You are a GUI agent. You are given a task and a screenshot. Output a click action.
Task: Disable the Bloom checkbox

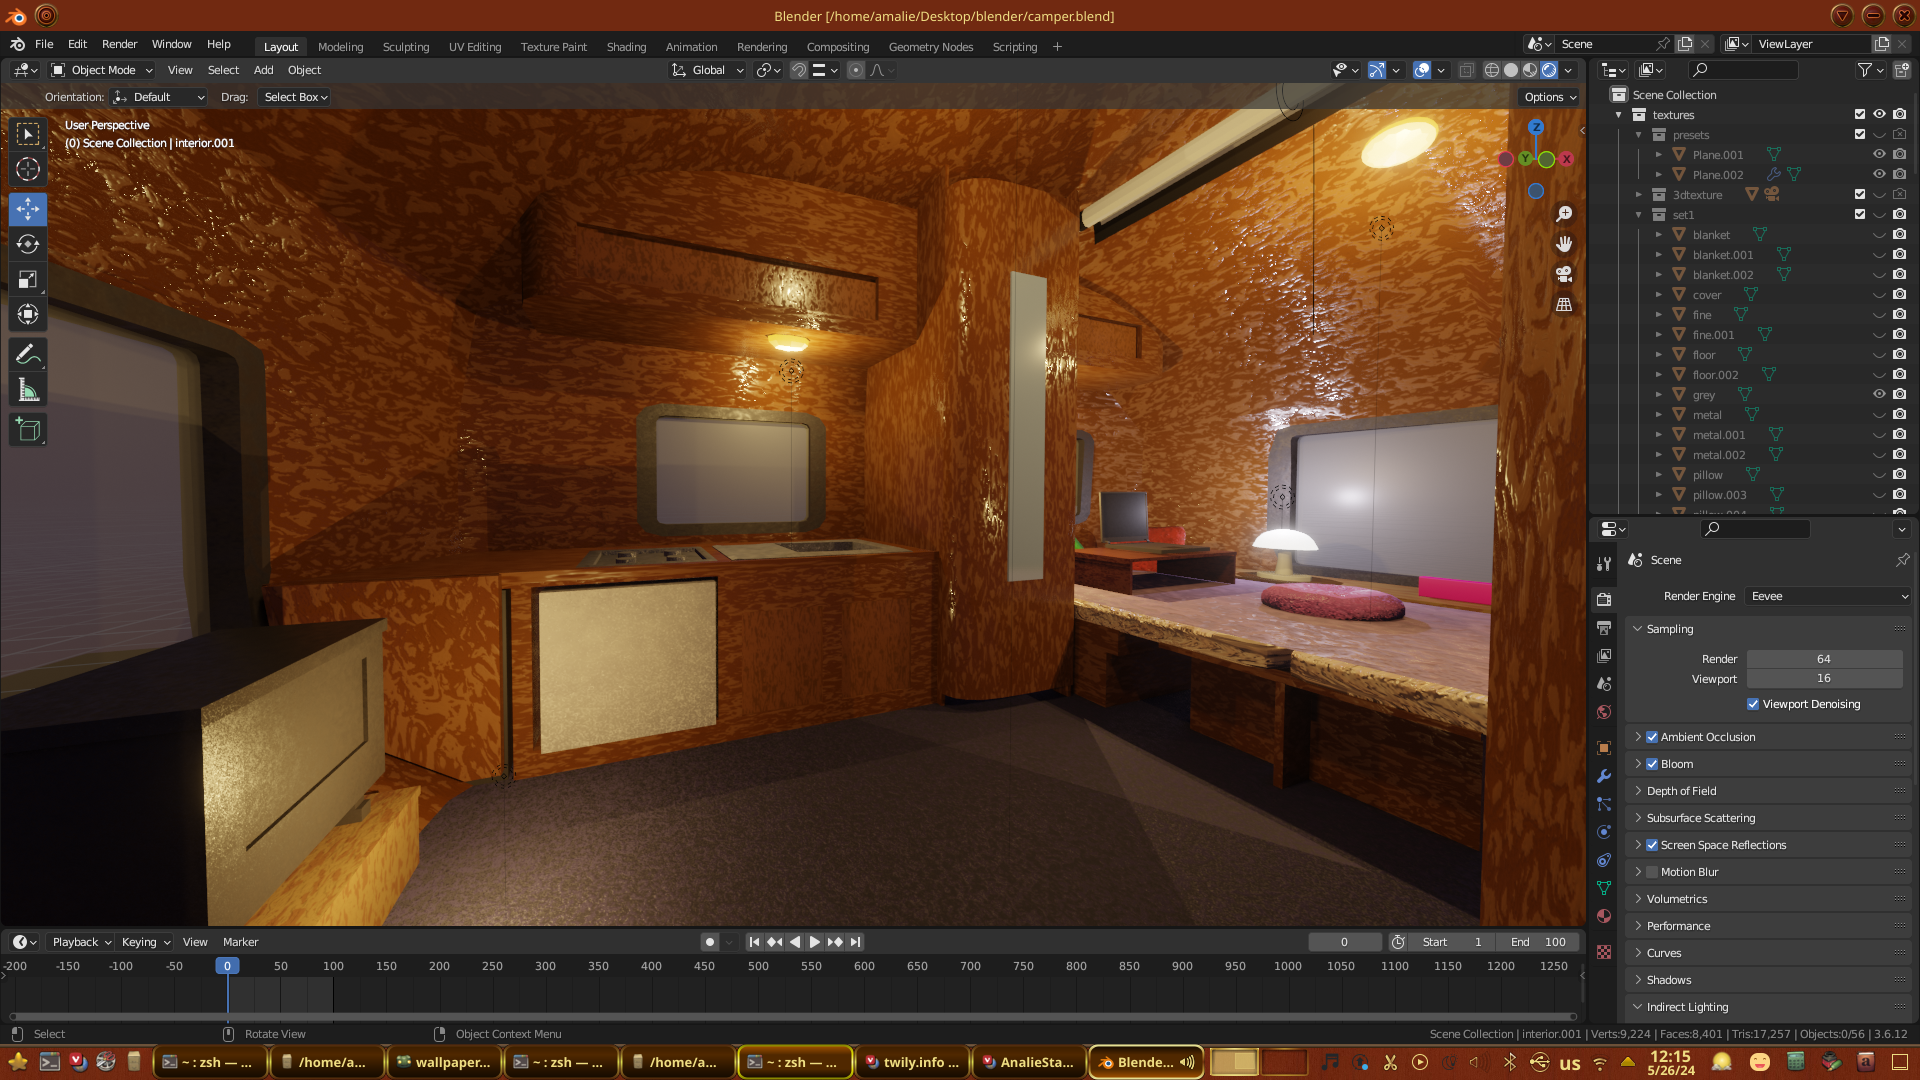[1652, 764]
